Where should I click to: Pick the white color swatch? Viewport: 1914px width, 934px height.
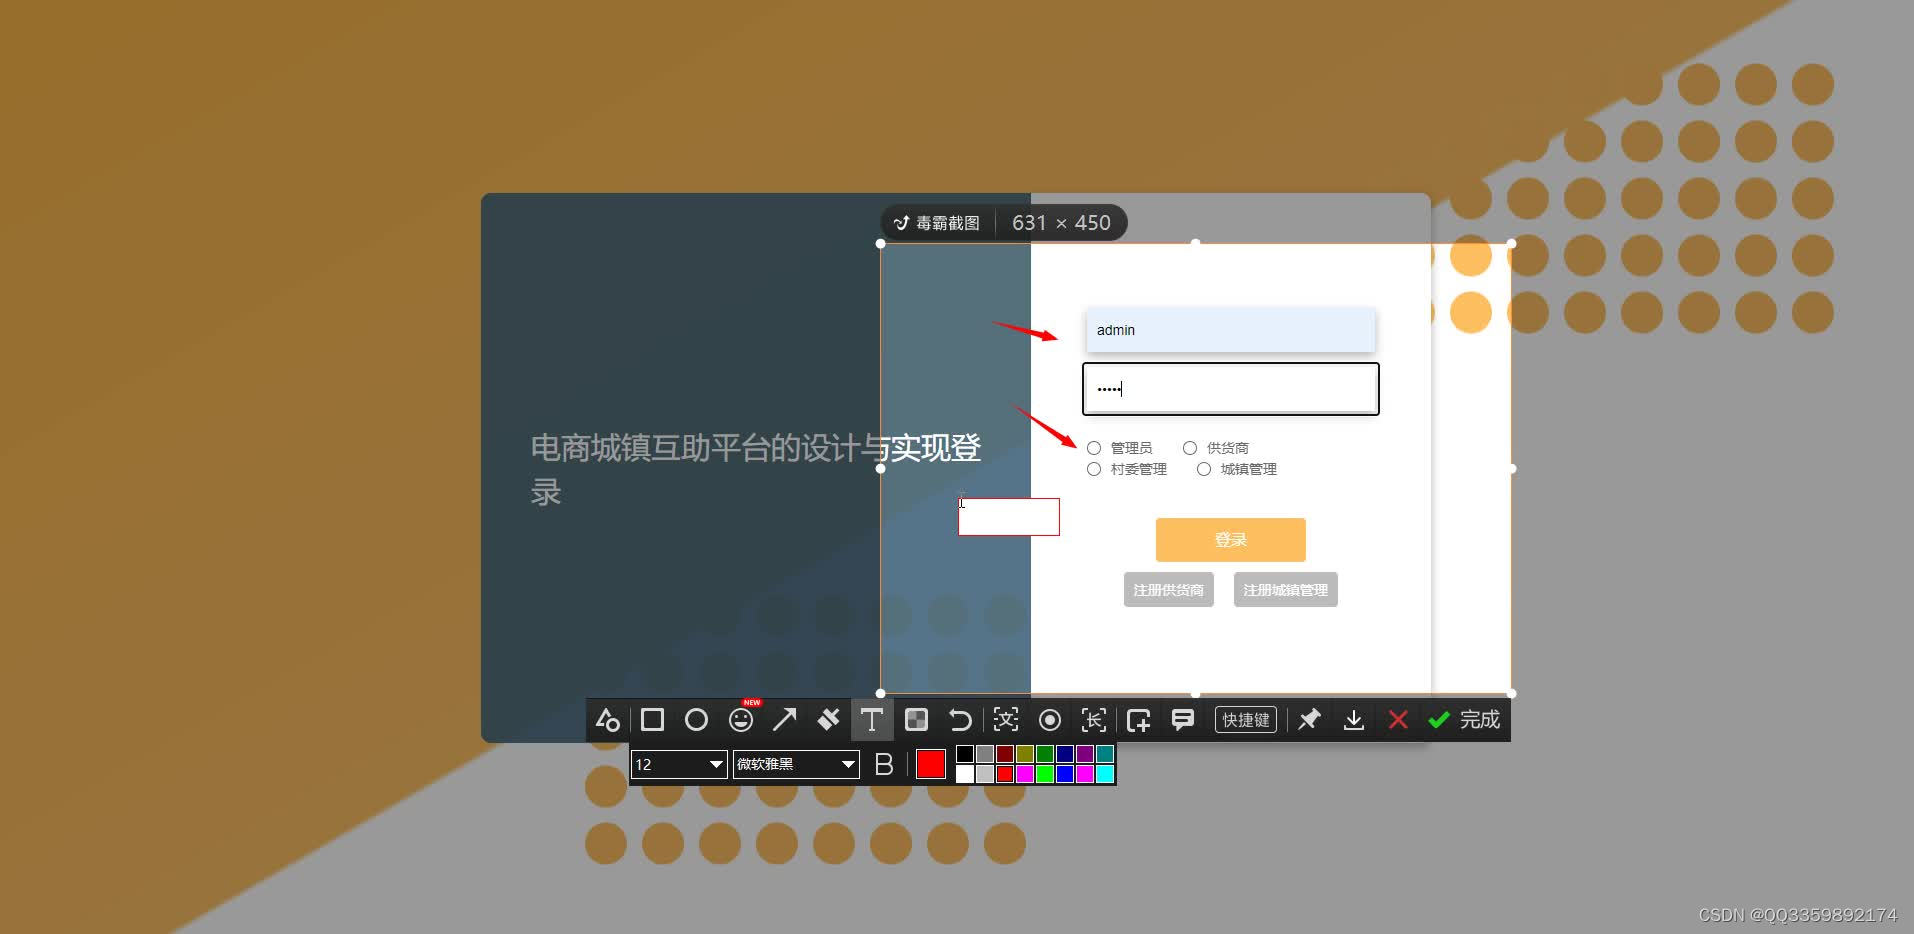965,774
